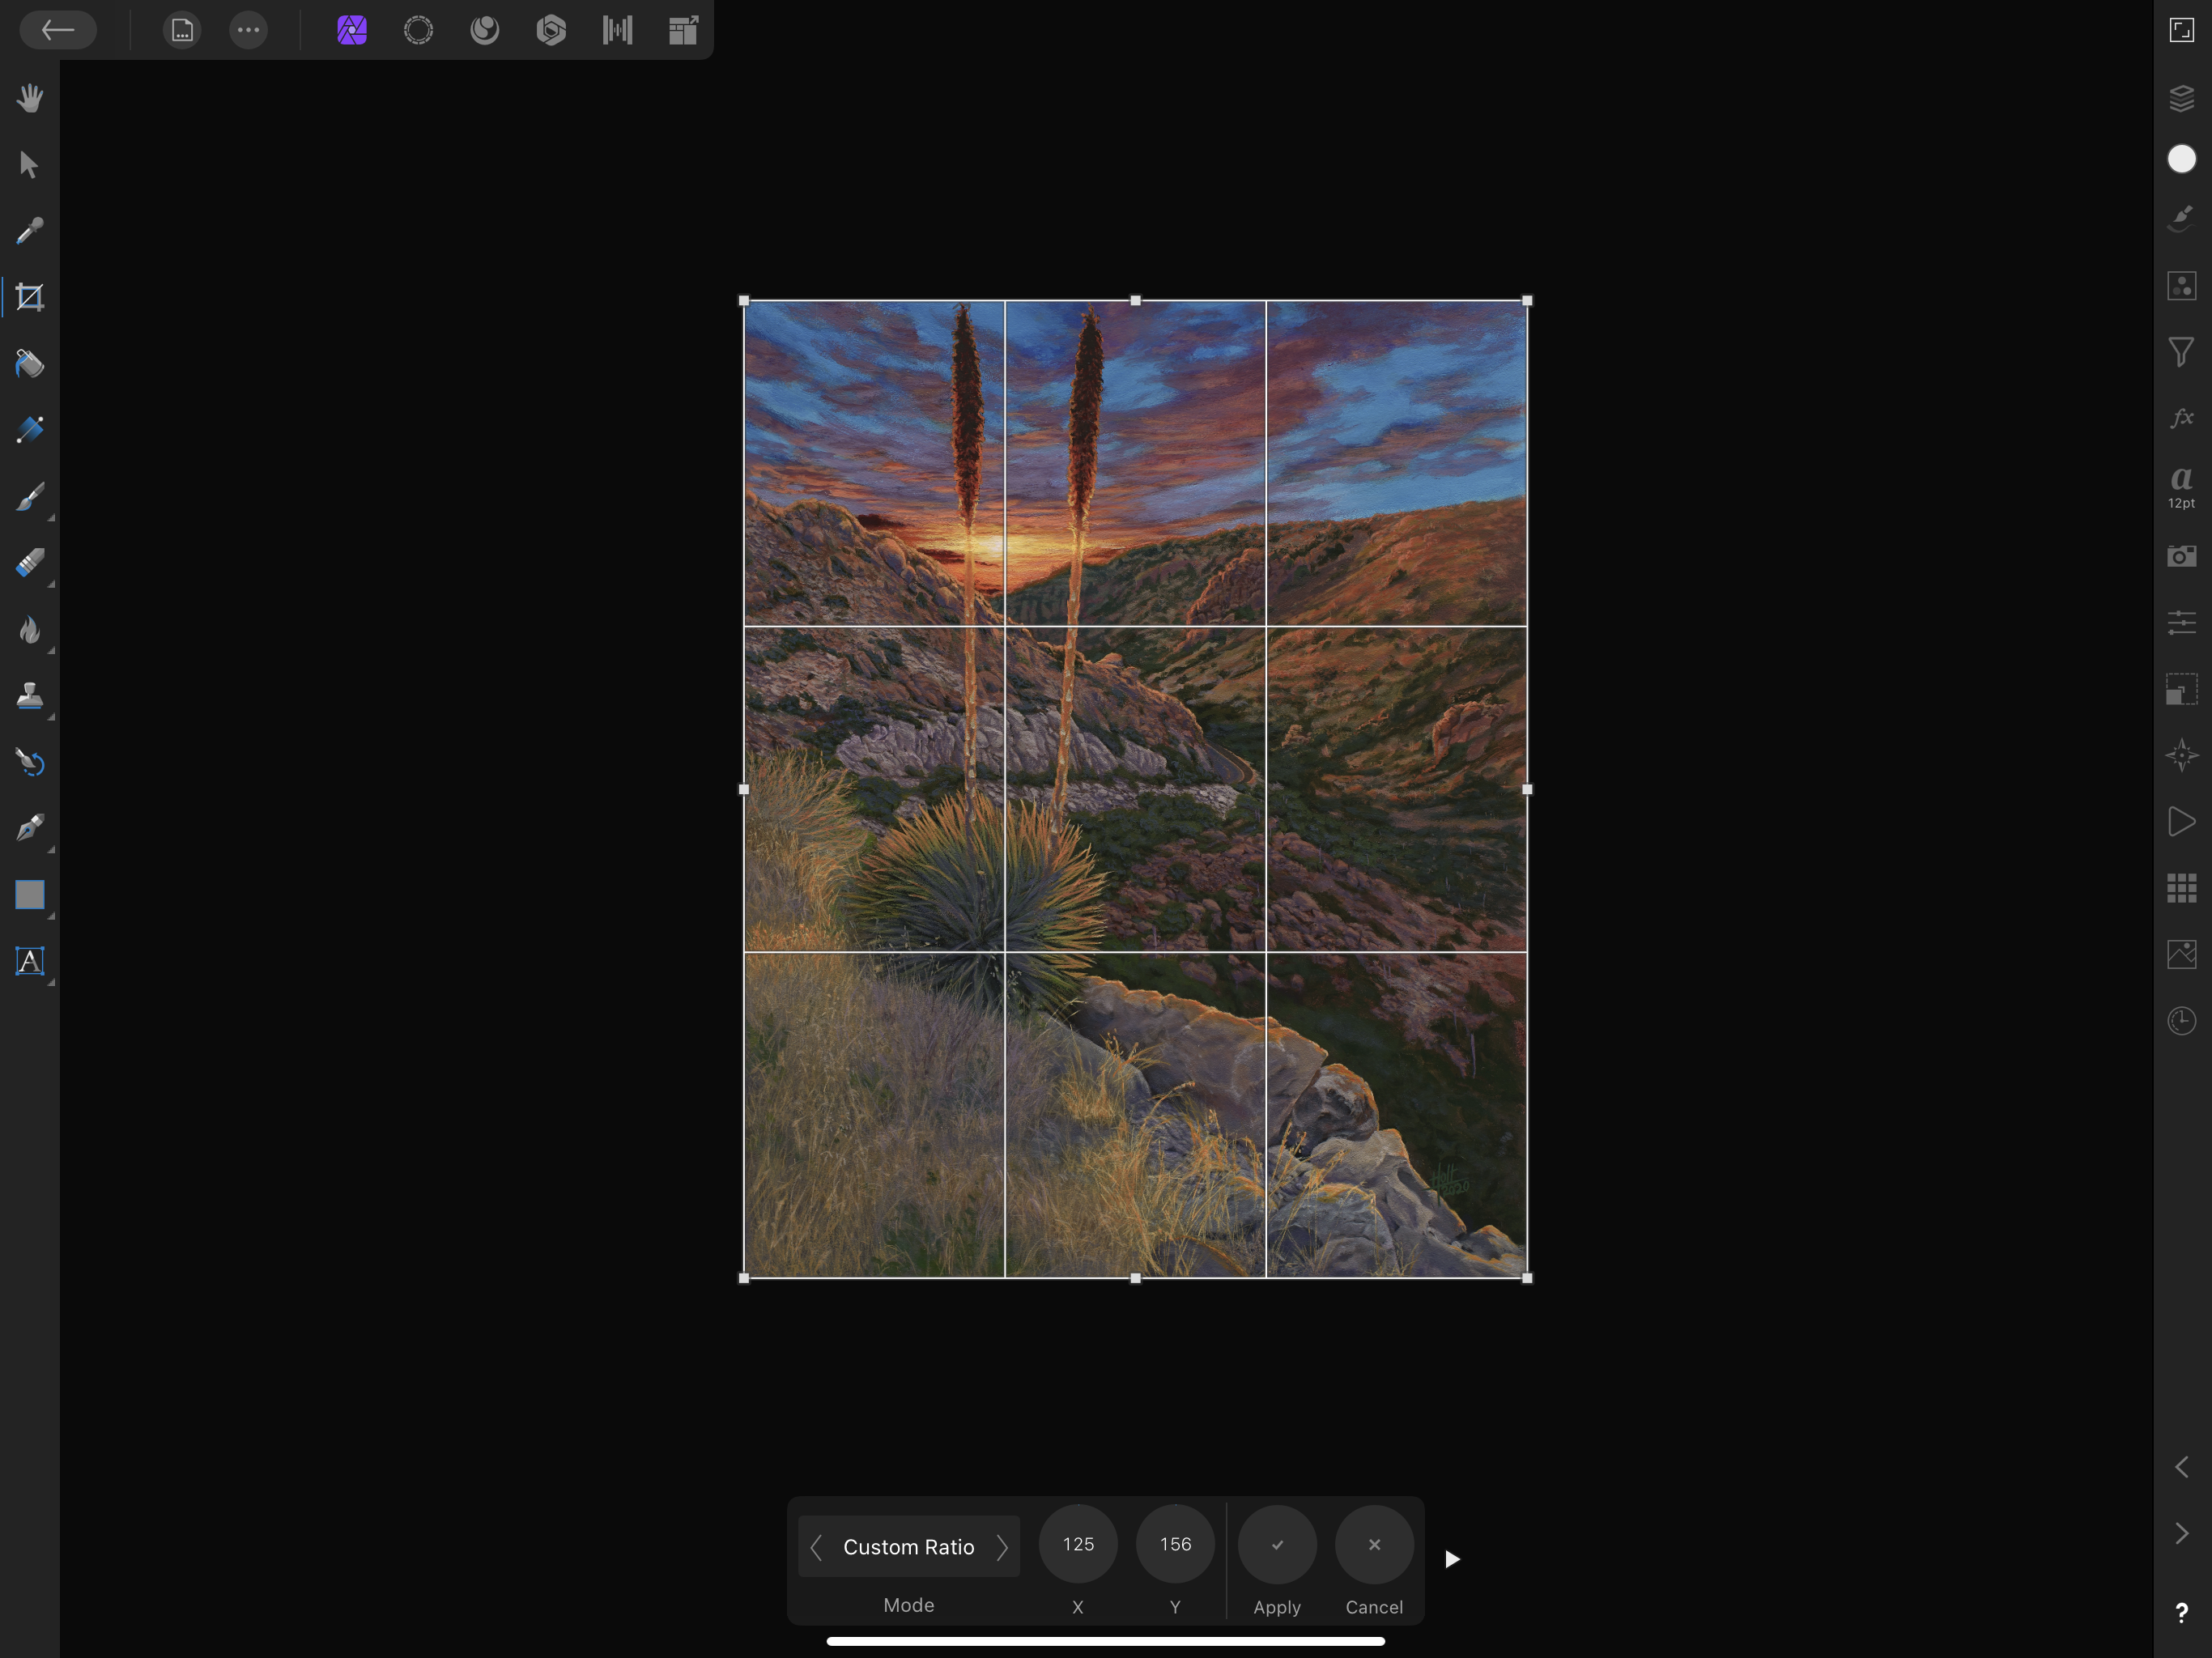Grab the top-left crop handle
The height and width of the screenshot is (1658, 2212).
[744, 301]
